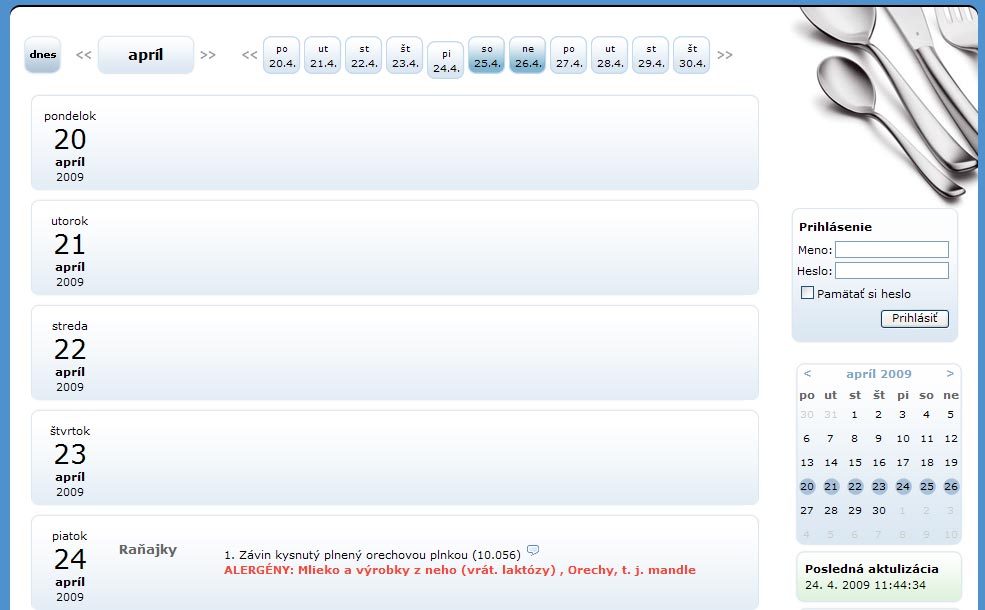This screenshot has width=985, height=610.
Task: Show next days after 30.4. tab
Action: click(x=725, y=55)
